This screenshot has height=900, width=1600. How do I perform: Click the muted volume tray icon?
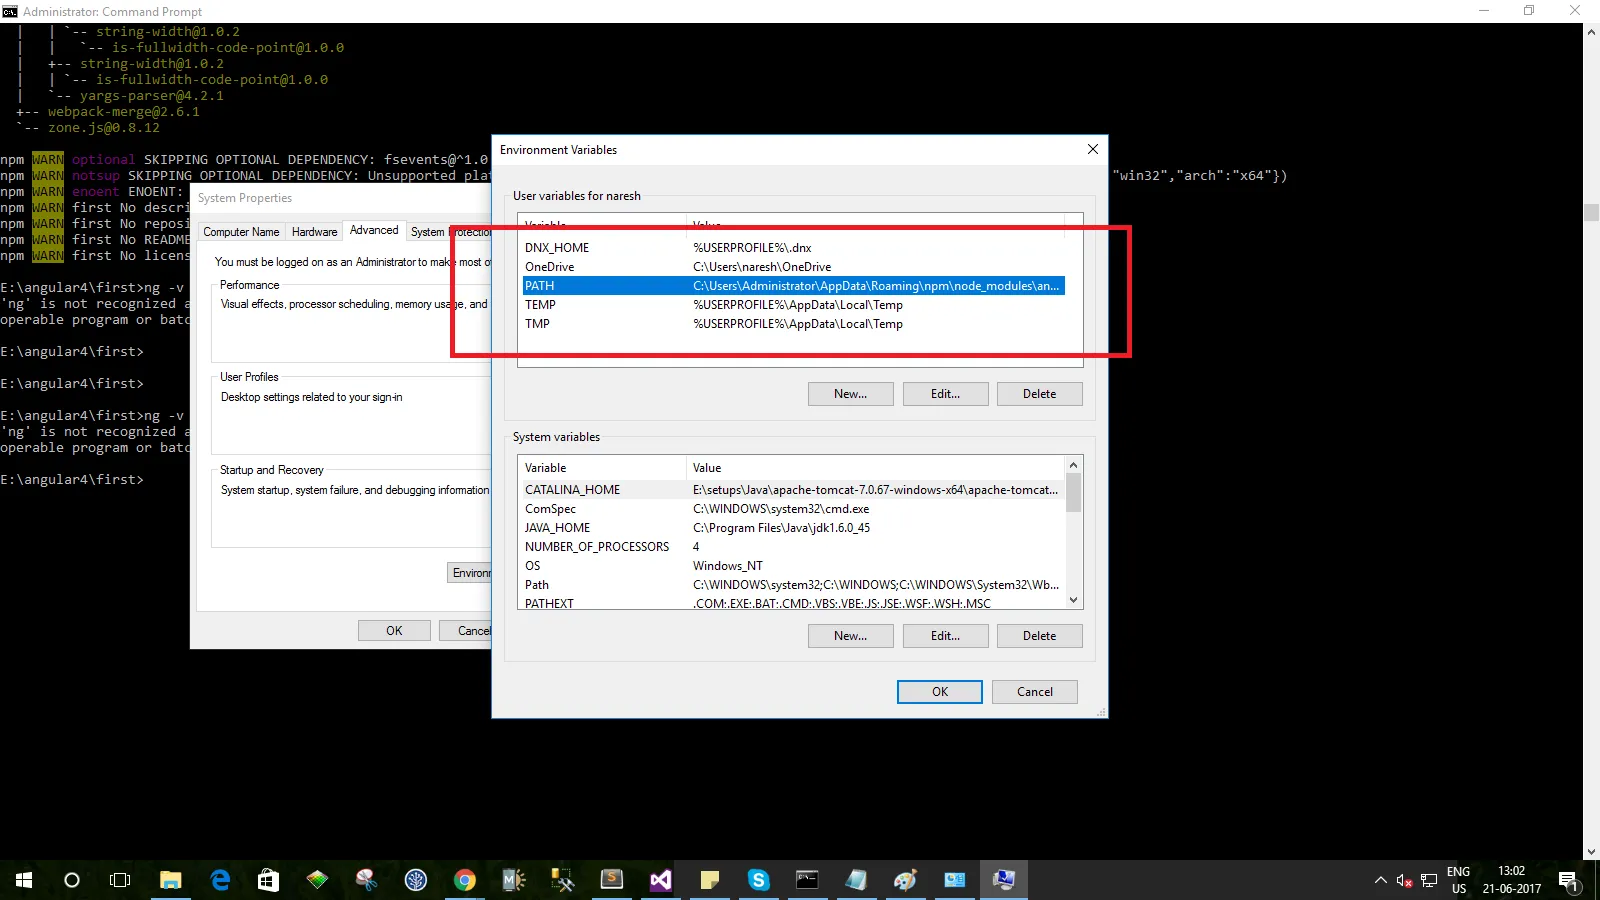pos(1404,880)
